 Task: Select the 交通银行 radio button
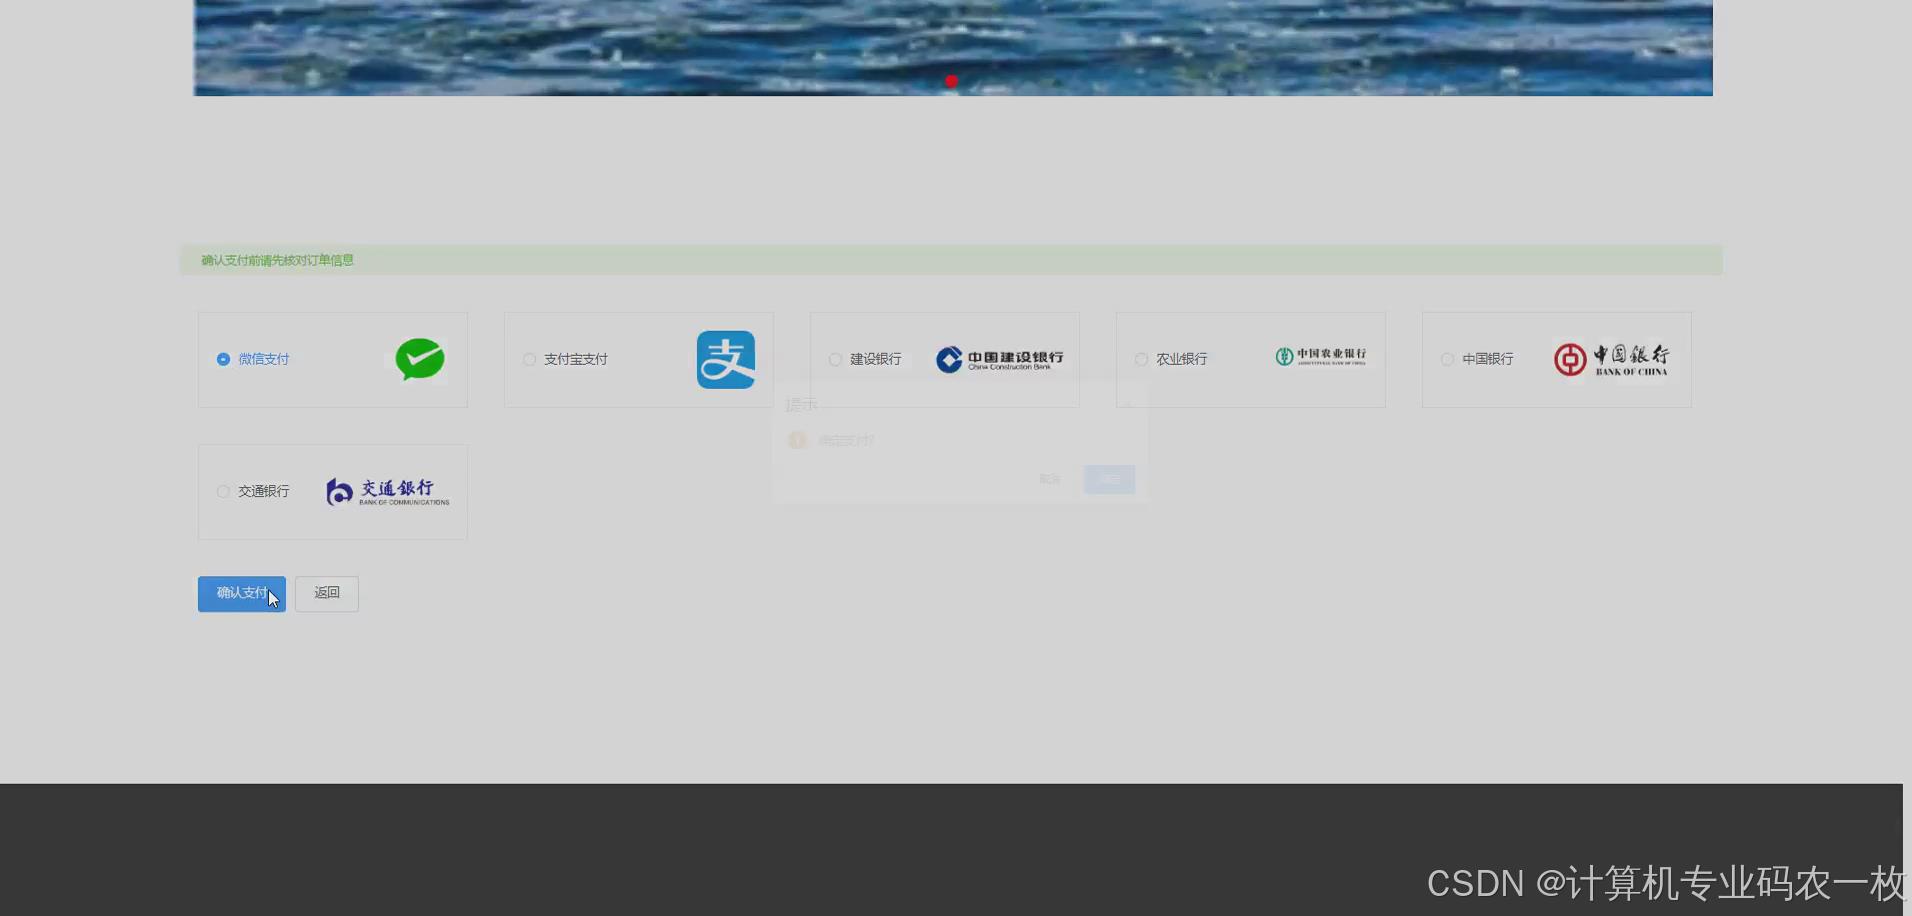coord(223,491)
